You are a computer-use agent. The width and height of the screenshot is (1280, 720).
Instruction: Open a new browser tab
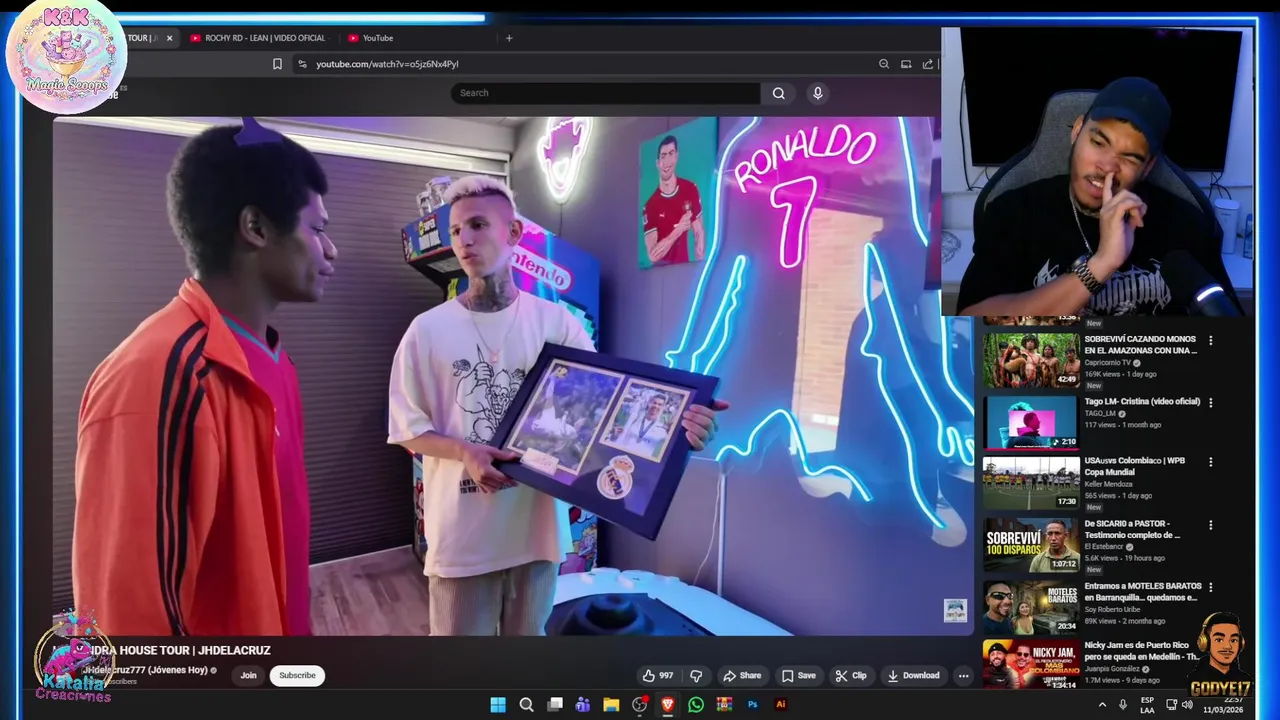509,38
